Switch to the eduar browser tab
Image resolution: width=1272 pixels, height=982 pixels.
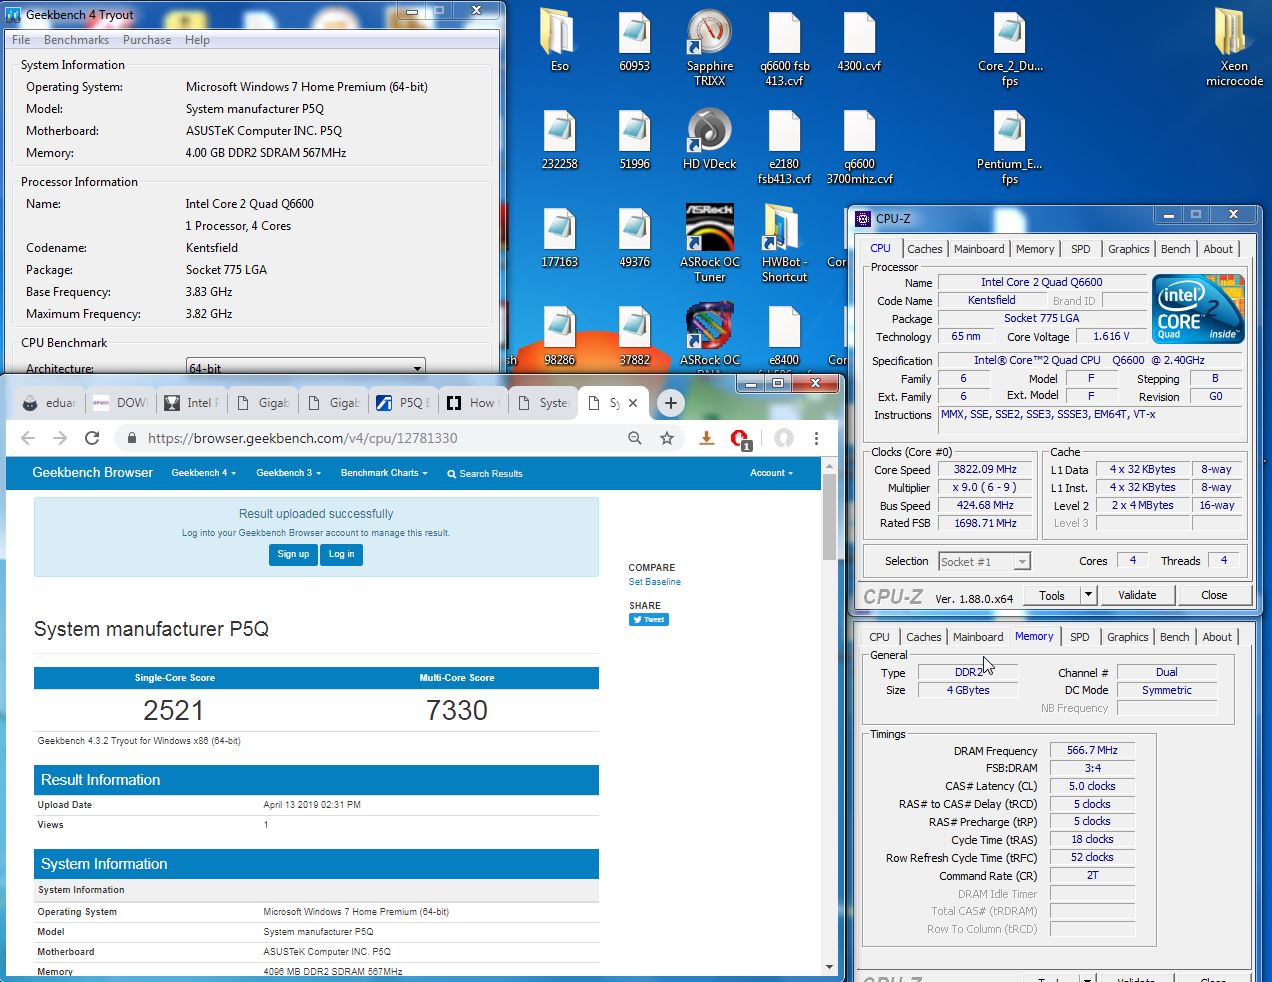pos(49,403)
